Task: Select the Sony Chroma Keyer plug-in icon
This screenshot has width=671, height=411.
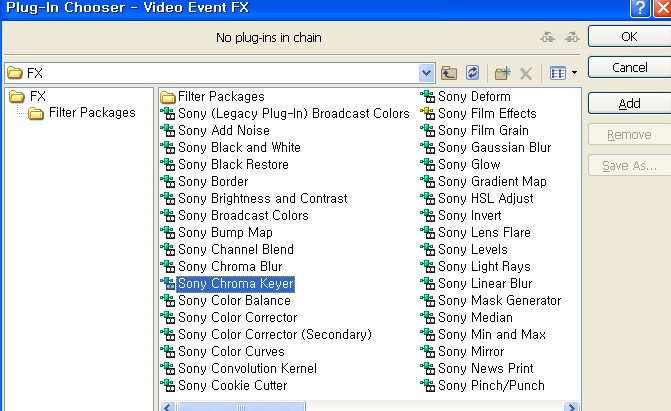Action: [x=168, y=283]
